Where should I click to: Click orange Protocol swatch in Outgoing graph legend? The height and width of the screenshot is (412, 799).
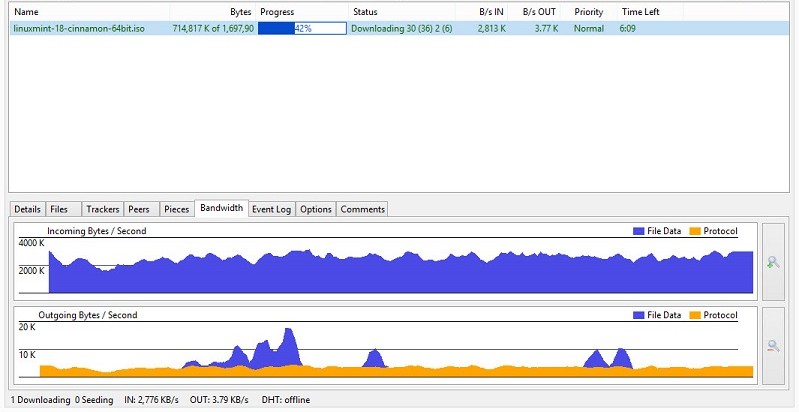[x=695, y=315]
